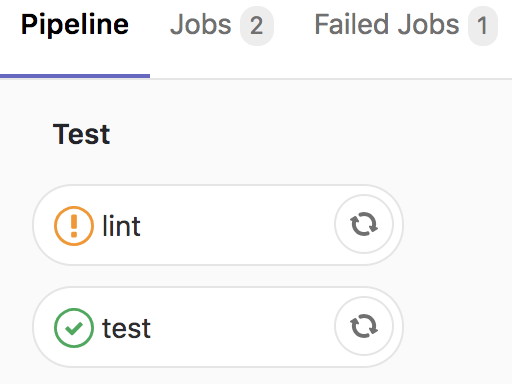The image size is (512, 384).
Task: Retry the test job
Action: [364, 326]
